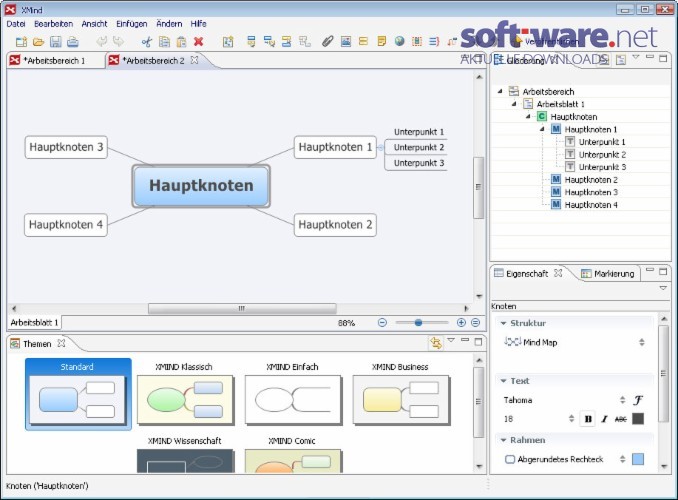Click the Undo arrow icon
The image size is (678, 500).
(x=101, y=42)
